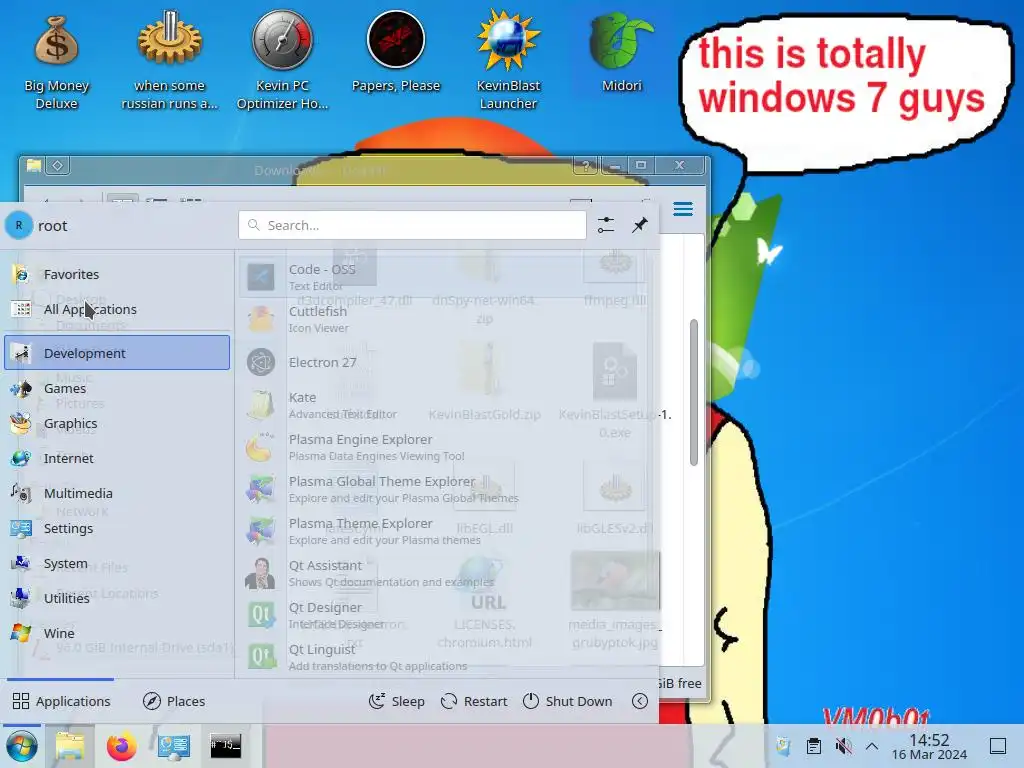Launch Plasma Theme Explorer

pyautogui.click(x=444, y=531)
